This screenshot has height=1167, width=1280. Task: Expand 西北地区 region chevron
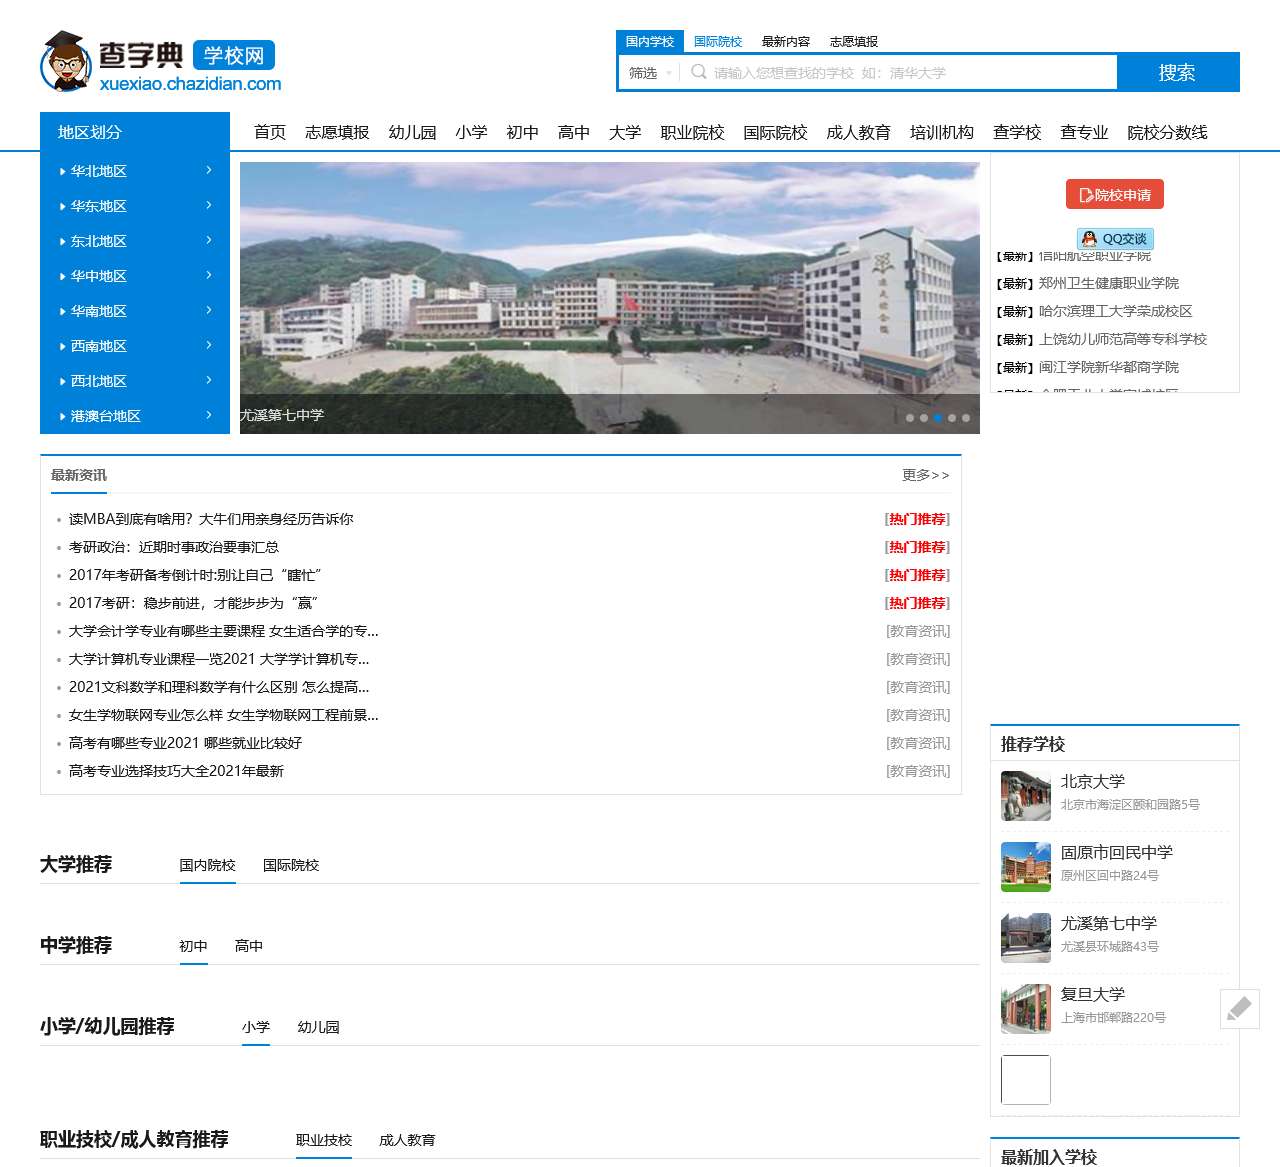(x=209, y=380)
